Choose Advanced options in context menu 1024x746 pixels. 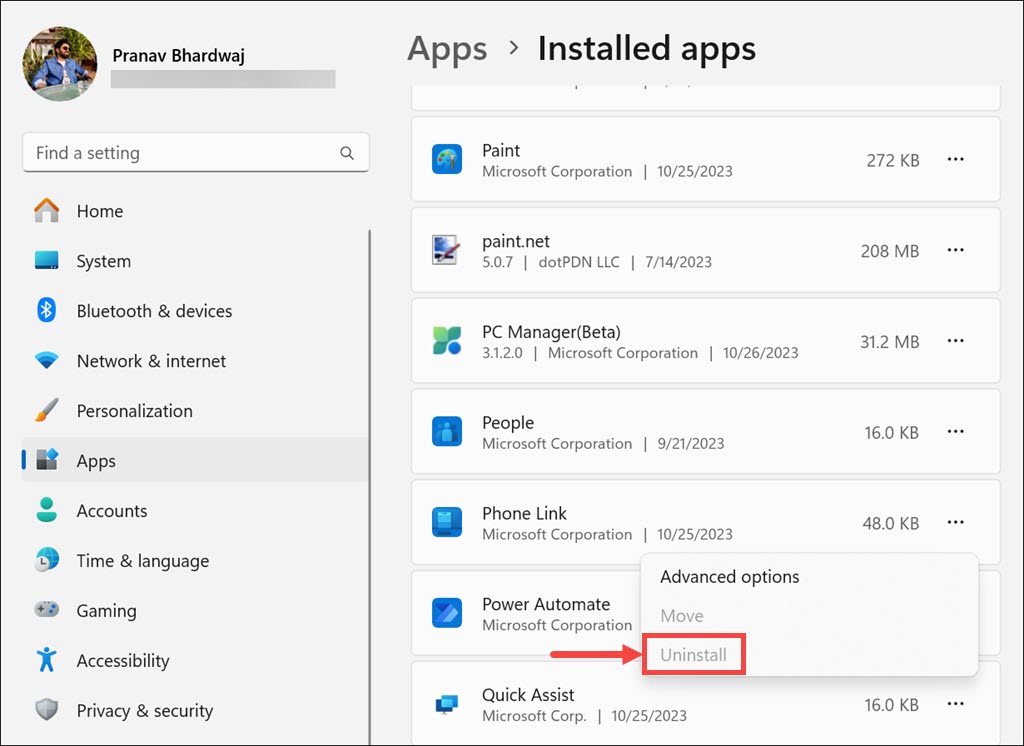point(730,577)
